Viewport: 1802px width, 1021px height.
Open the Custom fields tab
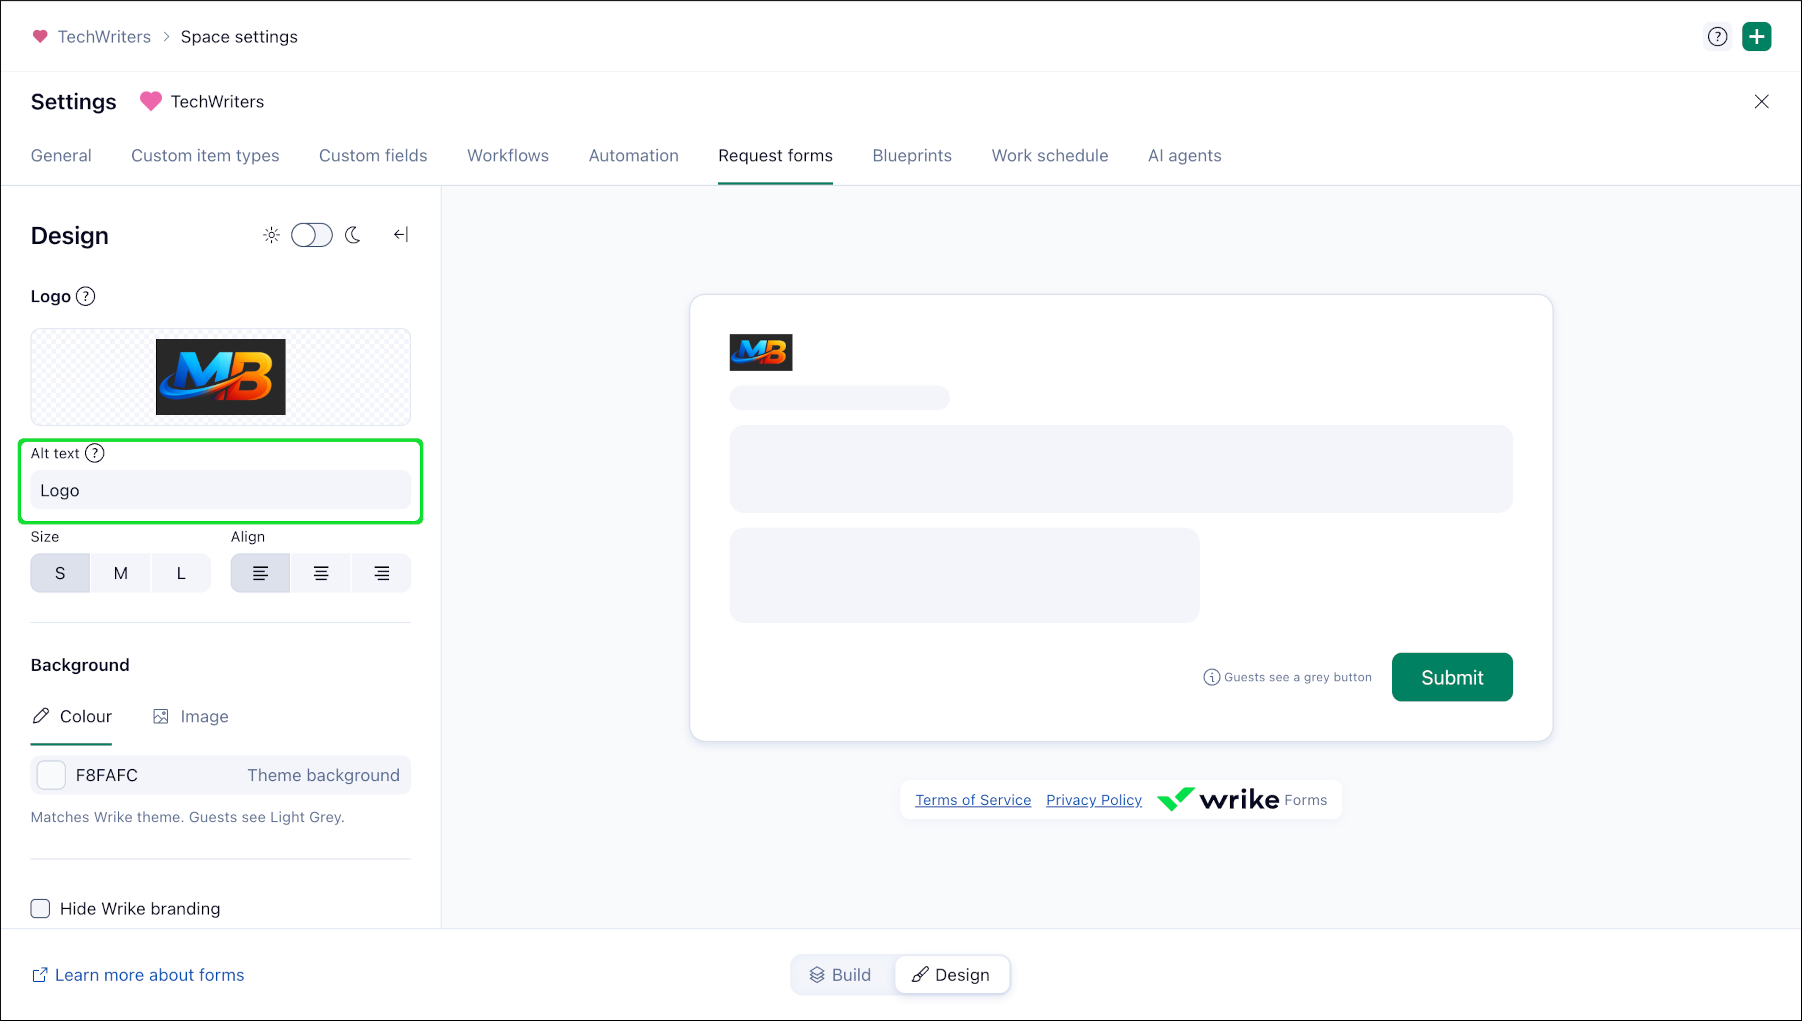[373, 155]
